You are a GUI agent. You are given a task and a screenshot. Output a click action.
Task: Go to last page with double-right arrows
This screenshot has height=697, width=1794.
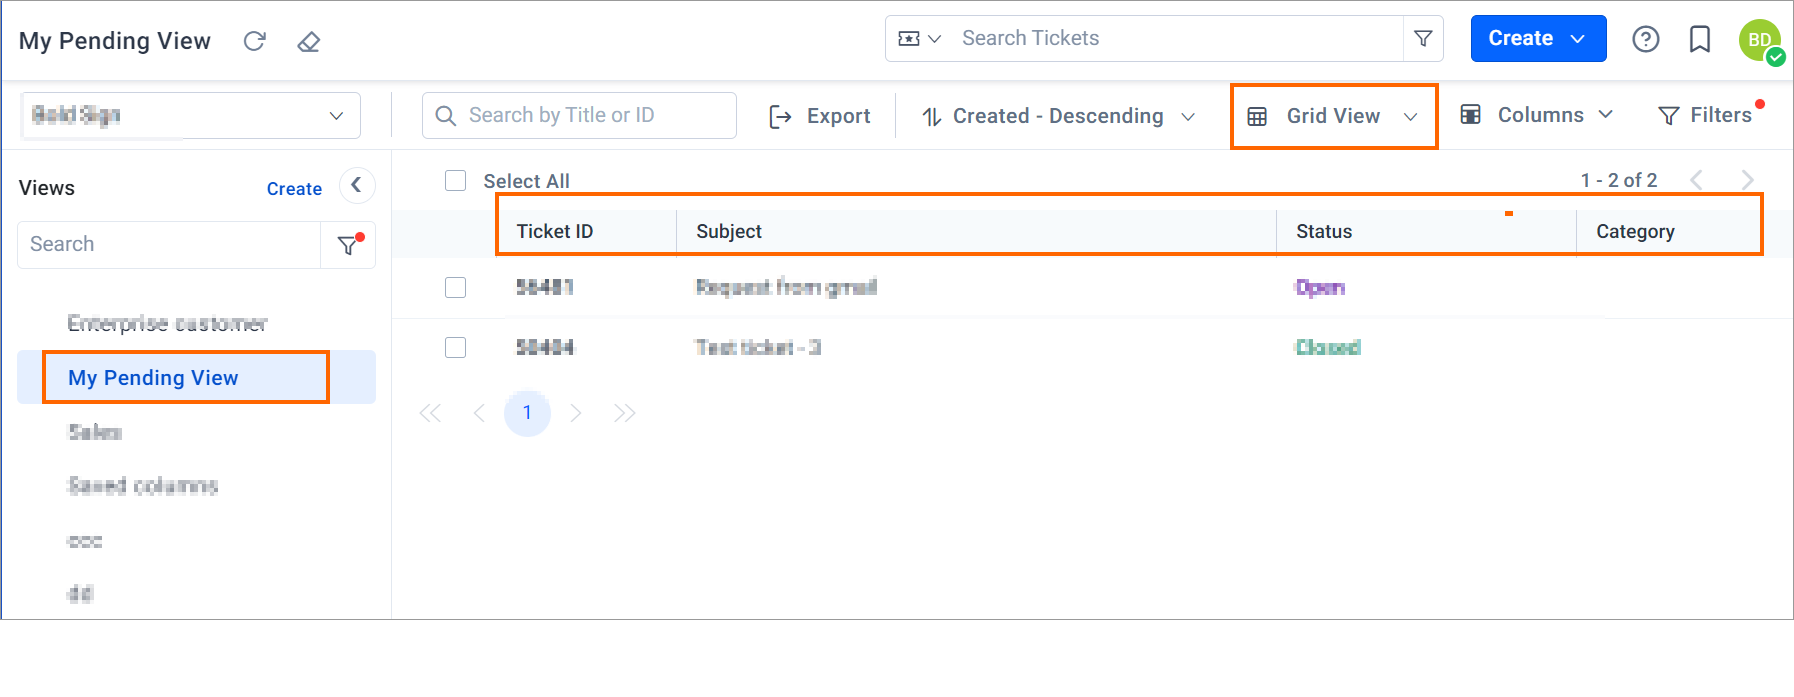(624, 413)
